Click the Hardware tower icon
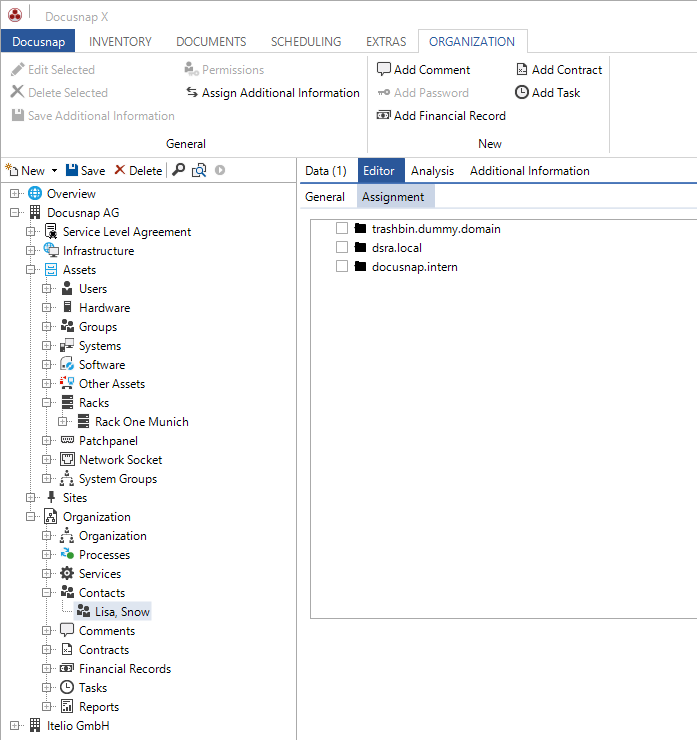The width and height of the screenshot is (697, 740). (67, 307)
